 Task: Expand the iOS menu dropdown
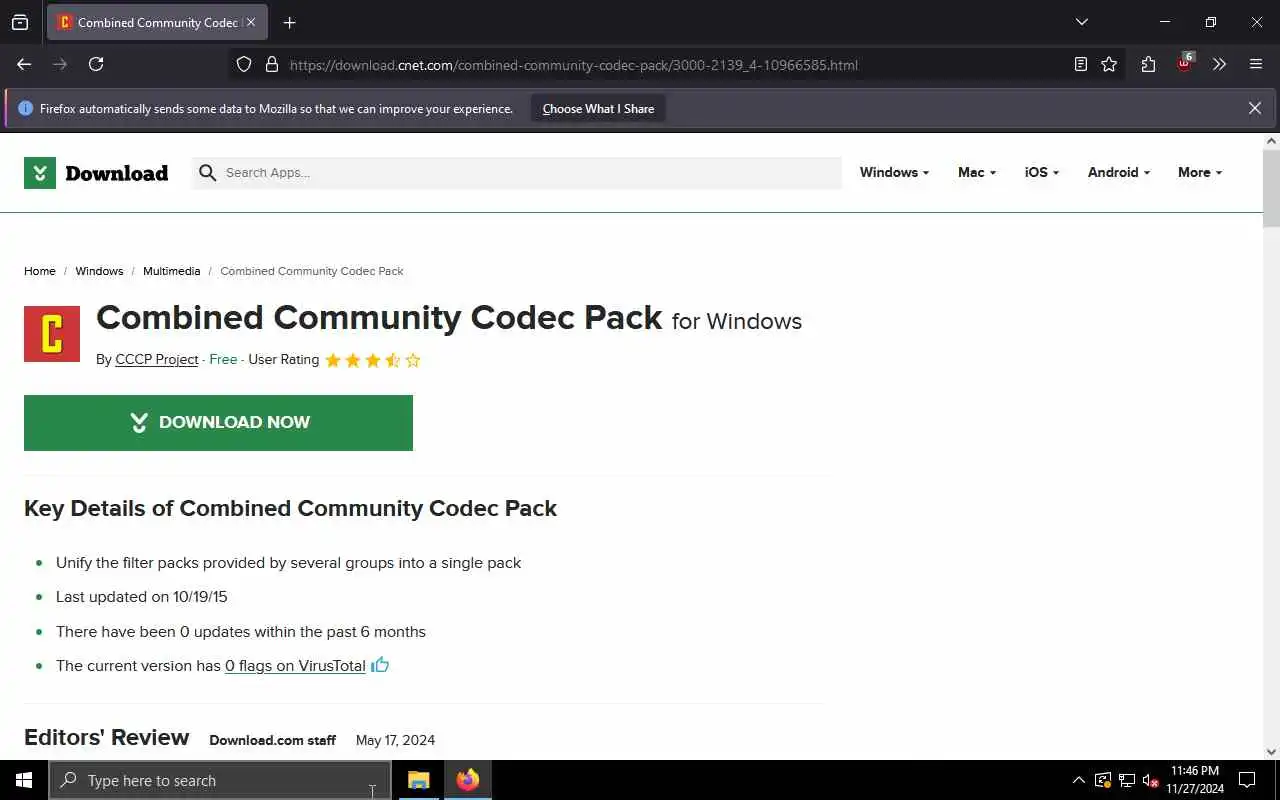1041,173
